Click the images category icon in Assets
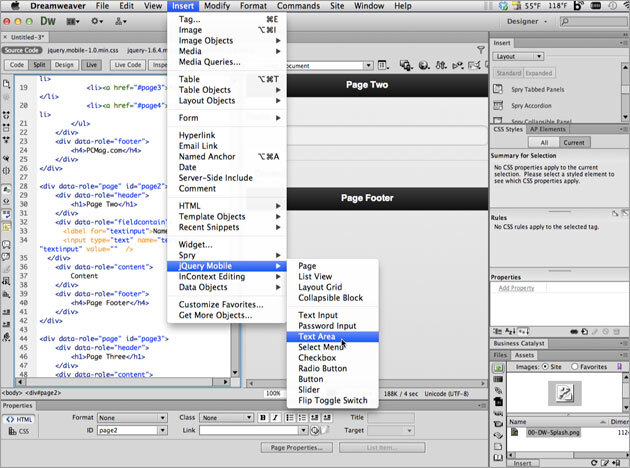This screenshot has width=630, height=468. pos(498,368)
